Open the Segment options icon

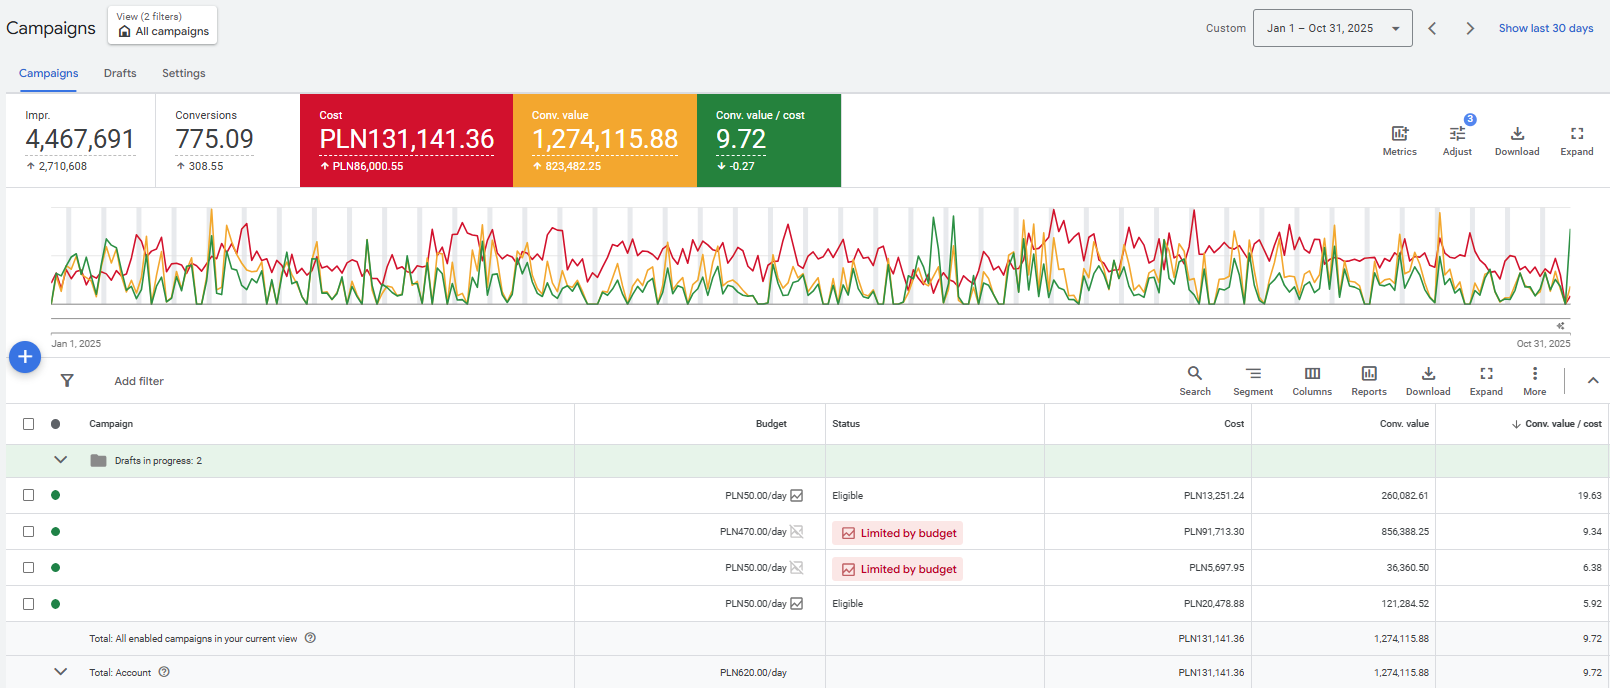pos(1253,373)
